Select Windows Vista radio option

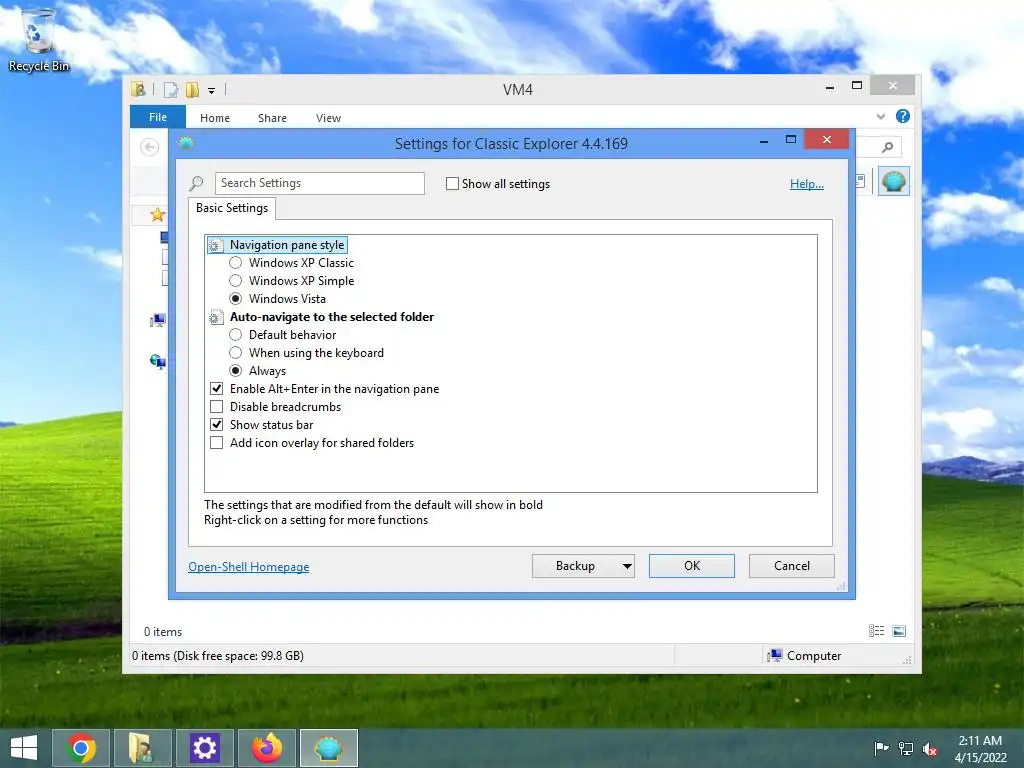[236, 298]
